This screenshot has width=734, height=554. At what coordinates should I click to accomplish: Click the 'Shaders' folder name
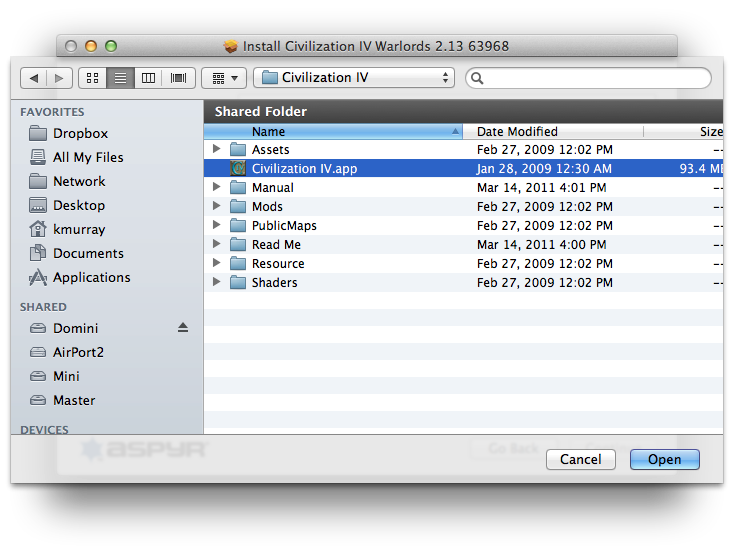(x=274, y=282)
